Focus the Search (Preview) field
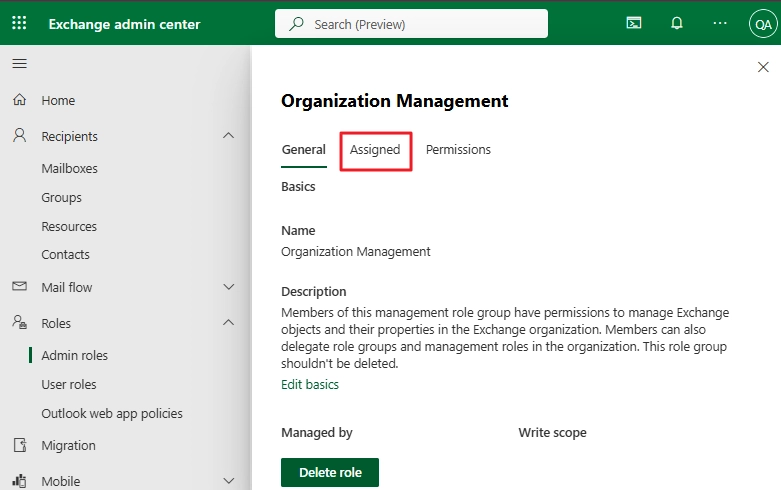The width and height of the screenshot is (781, 490). (x=411, y=23)
